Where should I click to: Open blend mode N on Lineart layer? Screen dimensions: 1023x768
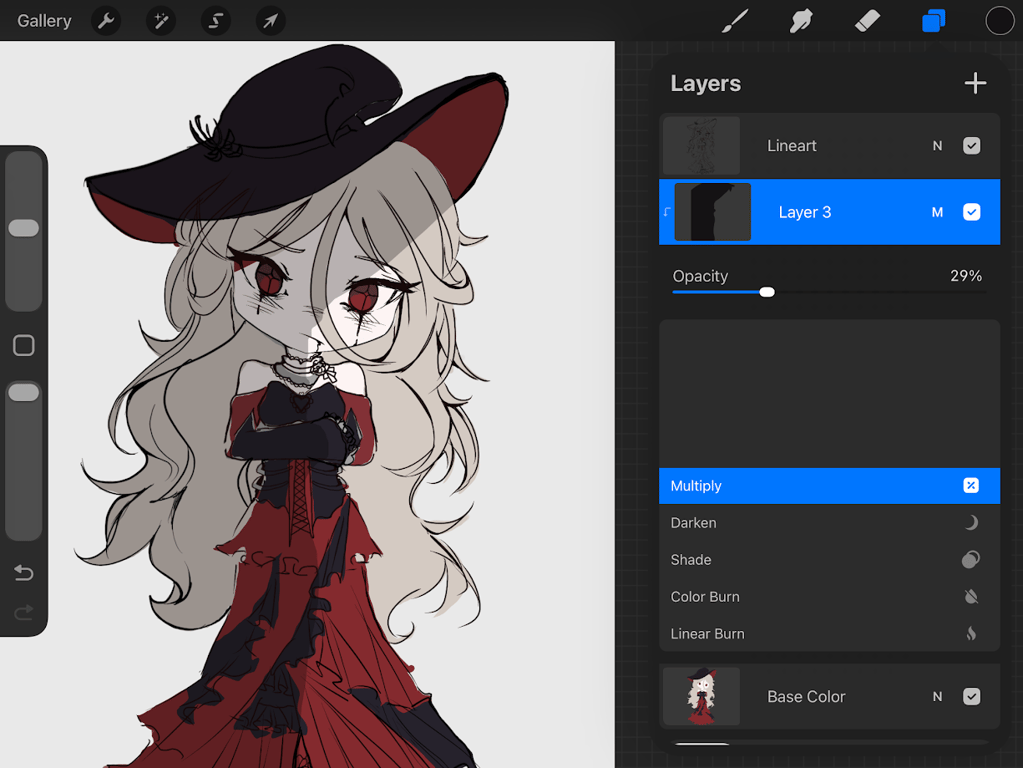[938, 146]
